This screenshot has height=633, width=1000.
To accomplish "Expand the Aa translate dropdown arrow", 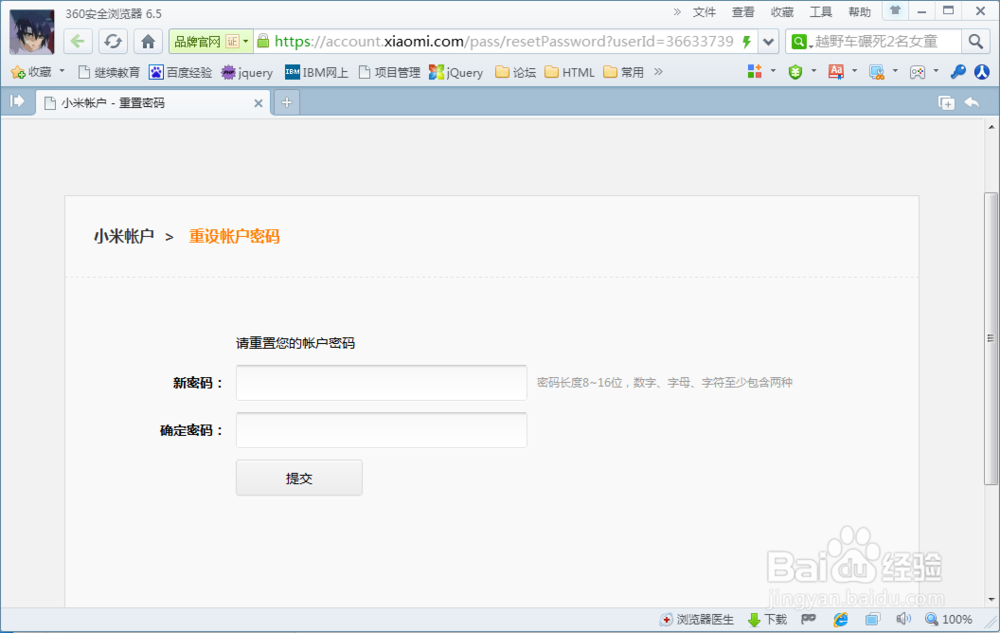I will click(x=855, y=71).
